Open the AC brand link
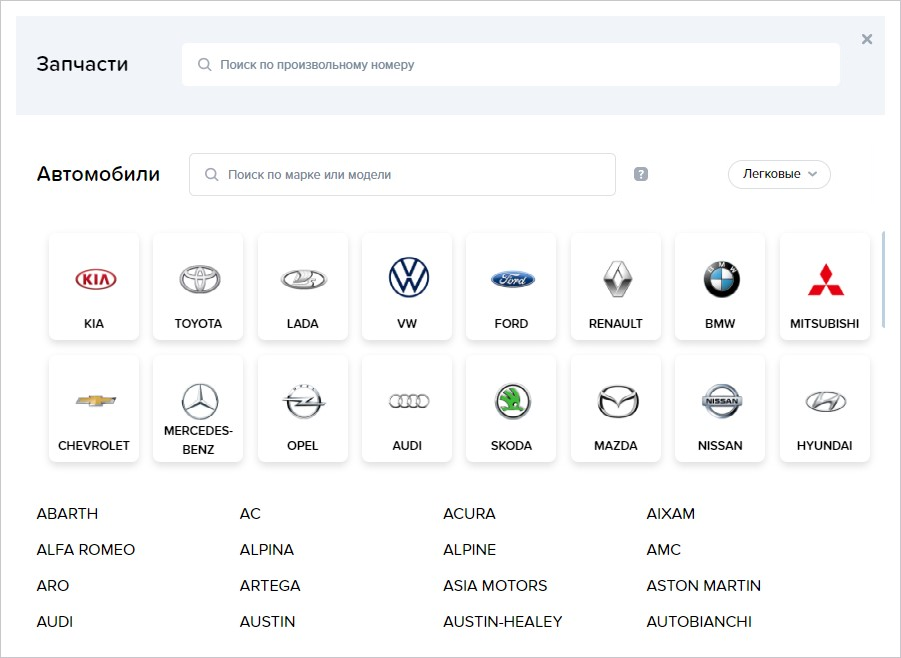Image resolution: width=901 pixels, height=658 pixels. pyautogui.click(x=250, y=513)
